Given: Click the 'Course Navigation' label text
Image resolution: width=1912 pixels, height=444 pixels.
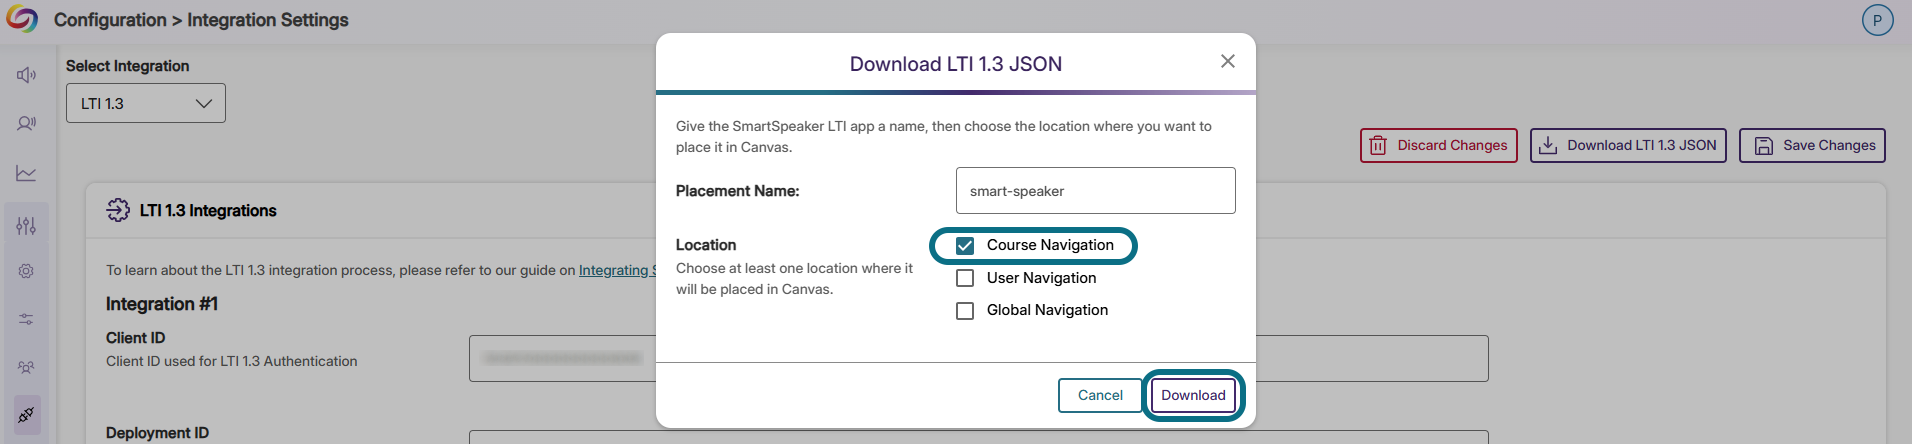Looking at the screenshot, I should click(x=1050, y=245).
